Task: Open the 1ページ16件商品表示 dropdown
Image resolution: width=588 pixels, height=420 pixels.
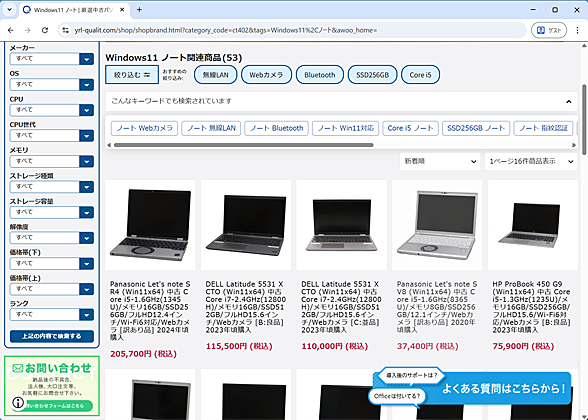Action: [531, 161]
